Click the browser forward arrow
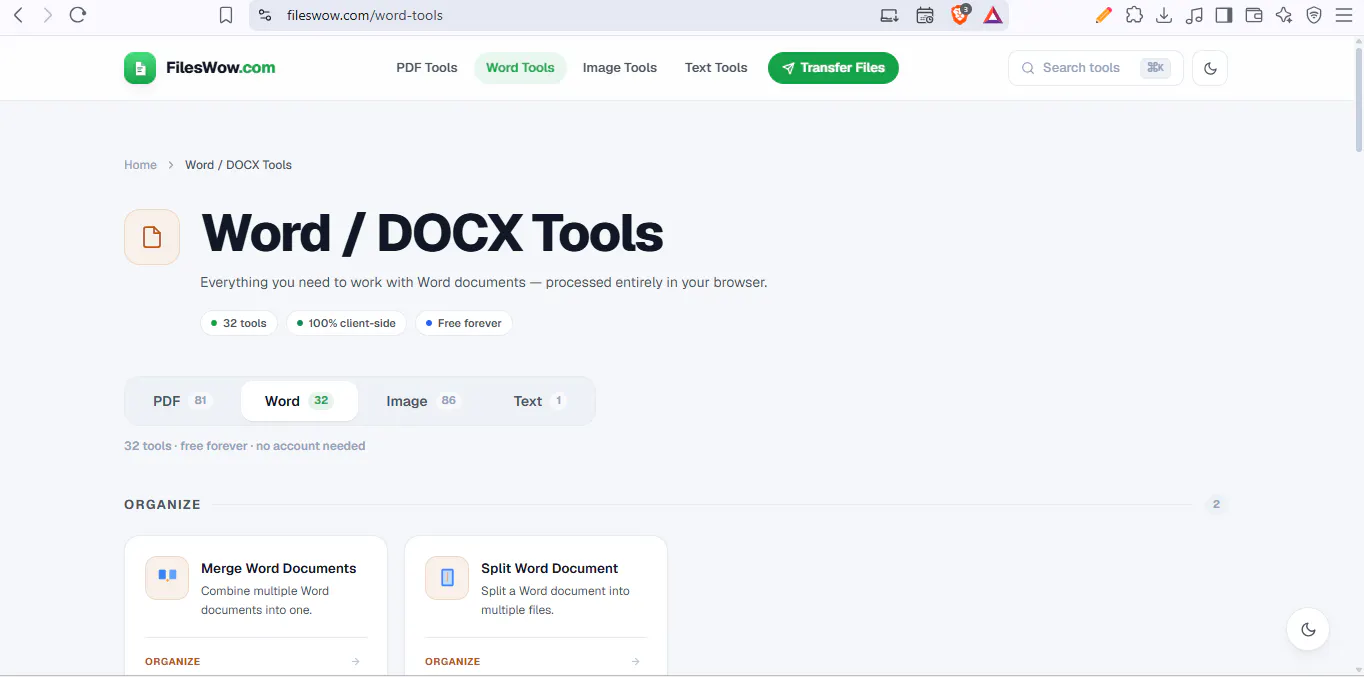This screenshot has height=677, width=1364. 47,15
